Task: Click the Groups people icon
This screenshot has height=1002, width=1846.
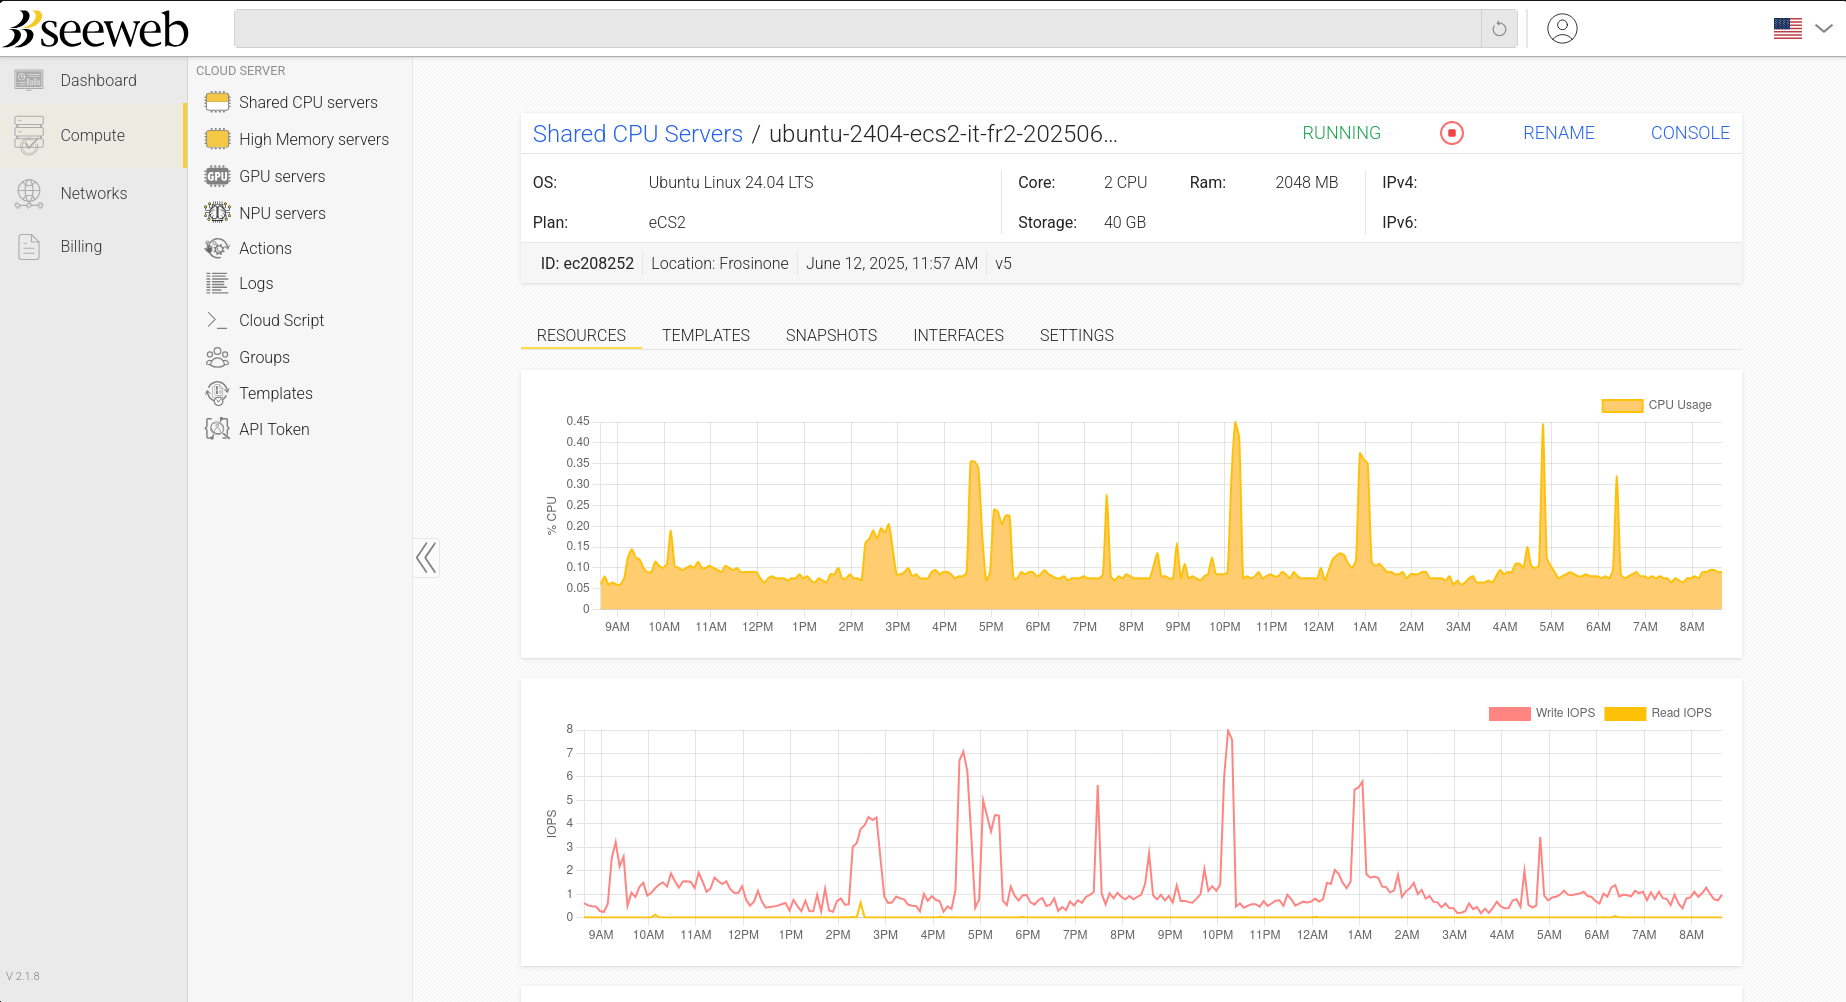Action: pyautogui.click(x=217, y=357)
